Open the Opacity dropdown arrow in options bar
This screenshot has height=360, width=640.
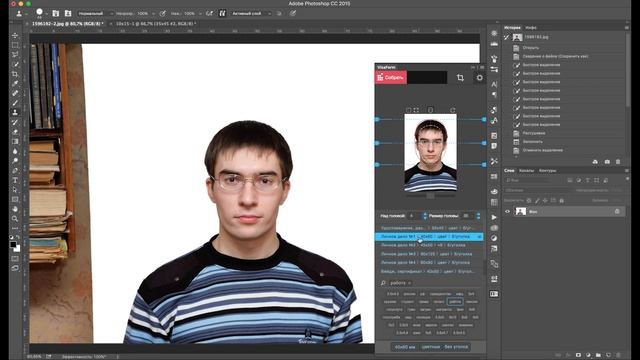point(153,13)
